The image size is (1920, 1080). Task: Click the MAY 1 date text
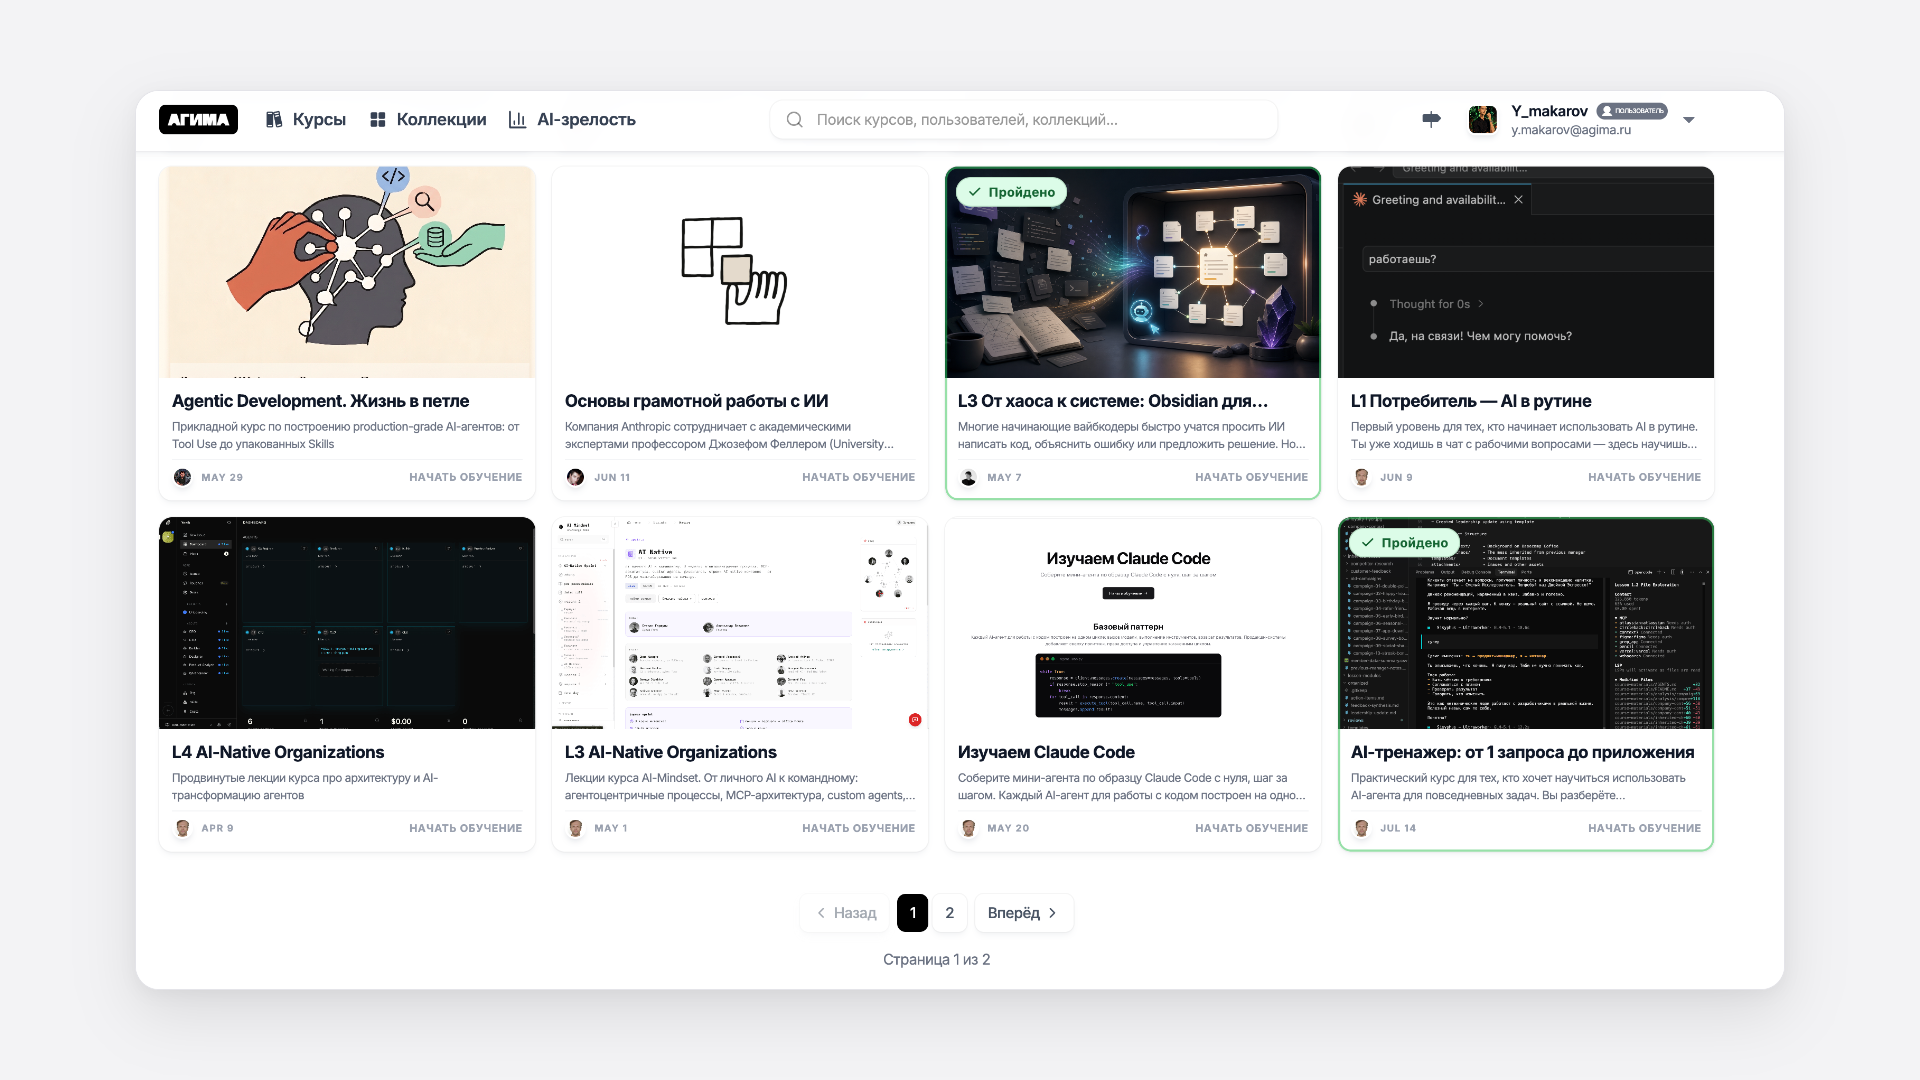pos(610,828)
